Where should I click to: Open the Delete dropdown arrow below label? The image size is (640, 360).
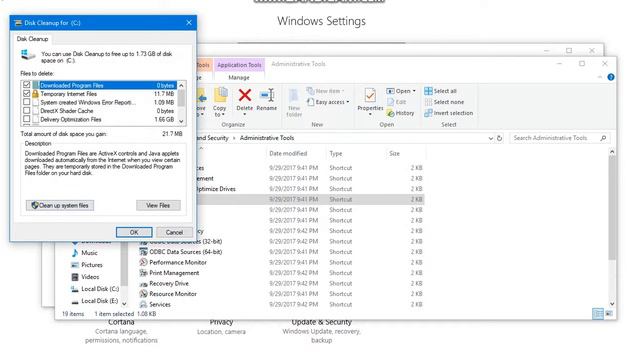coord(244,115)
